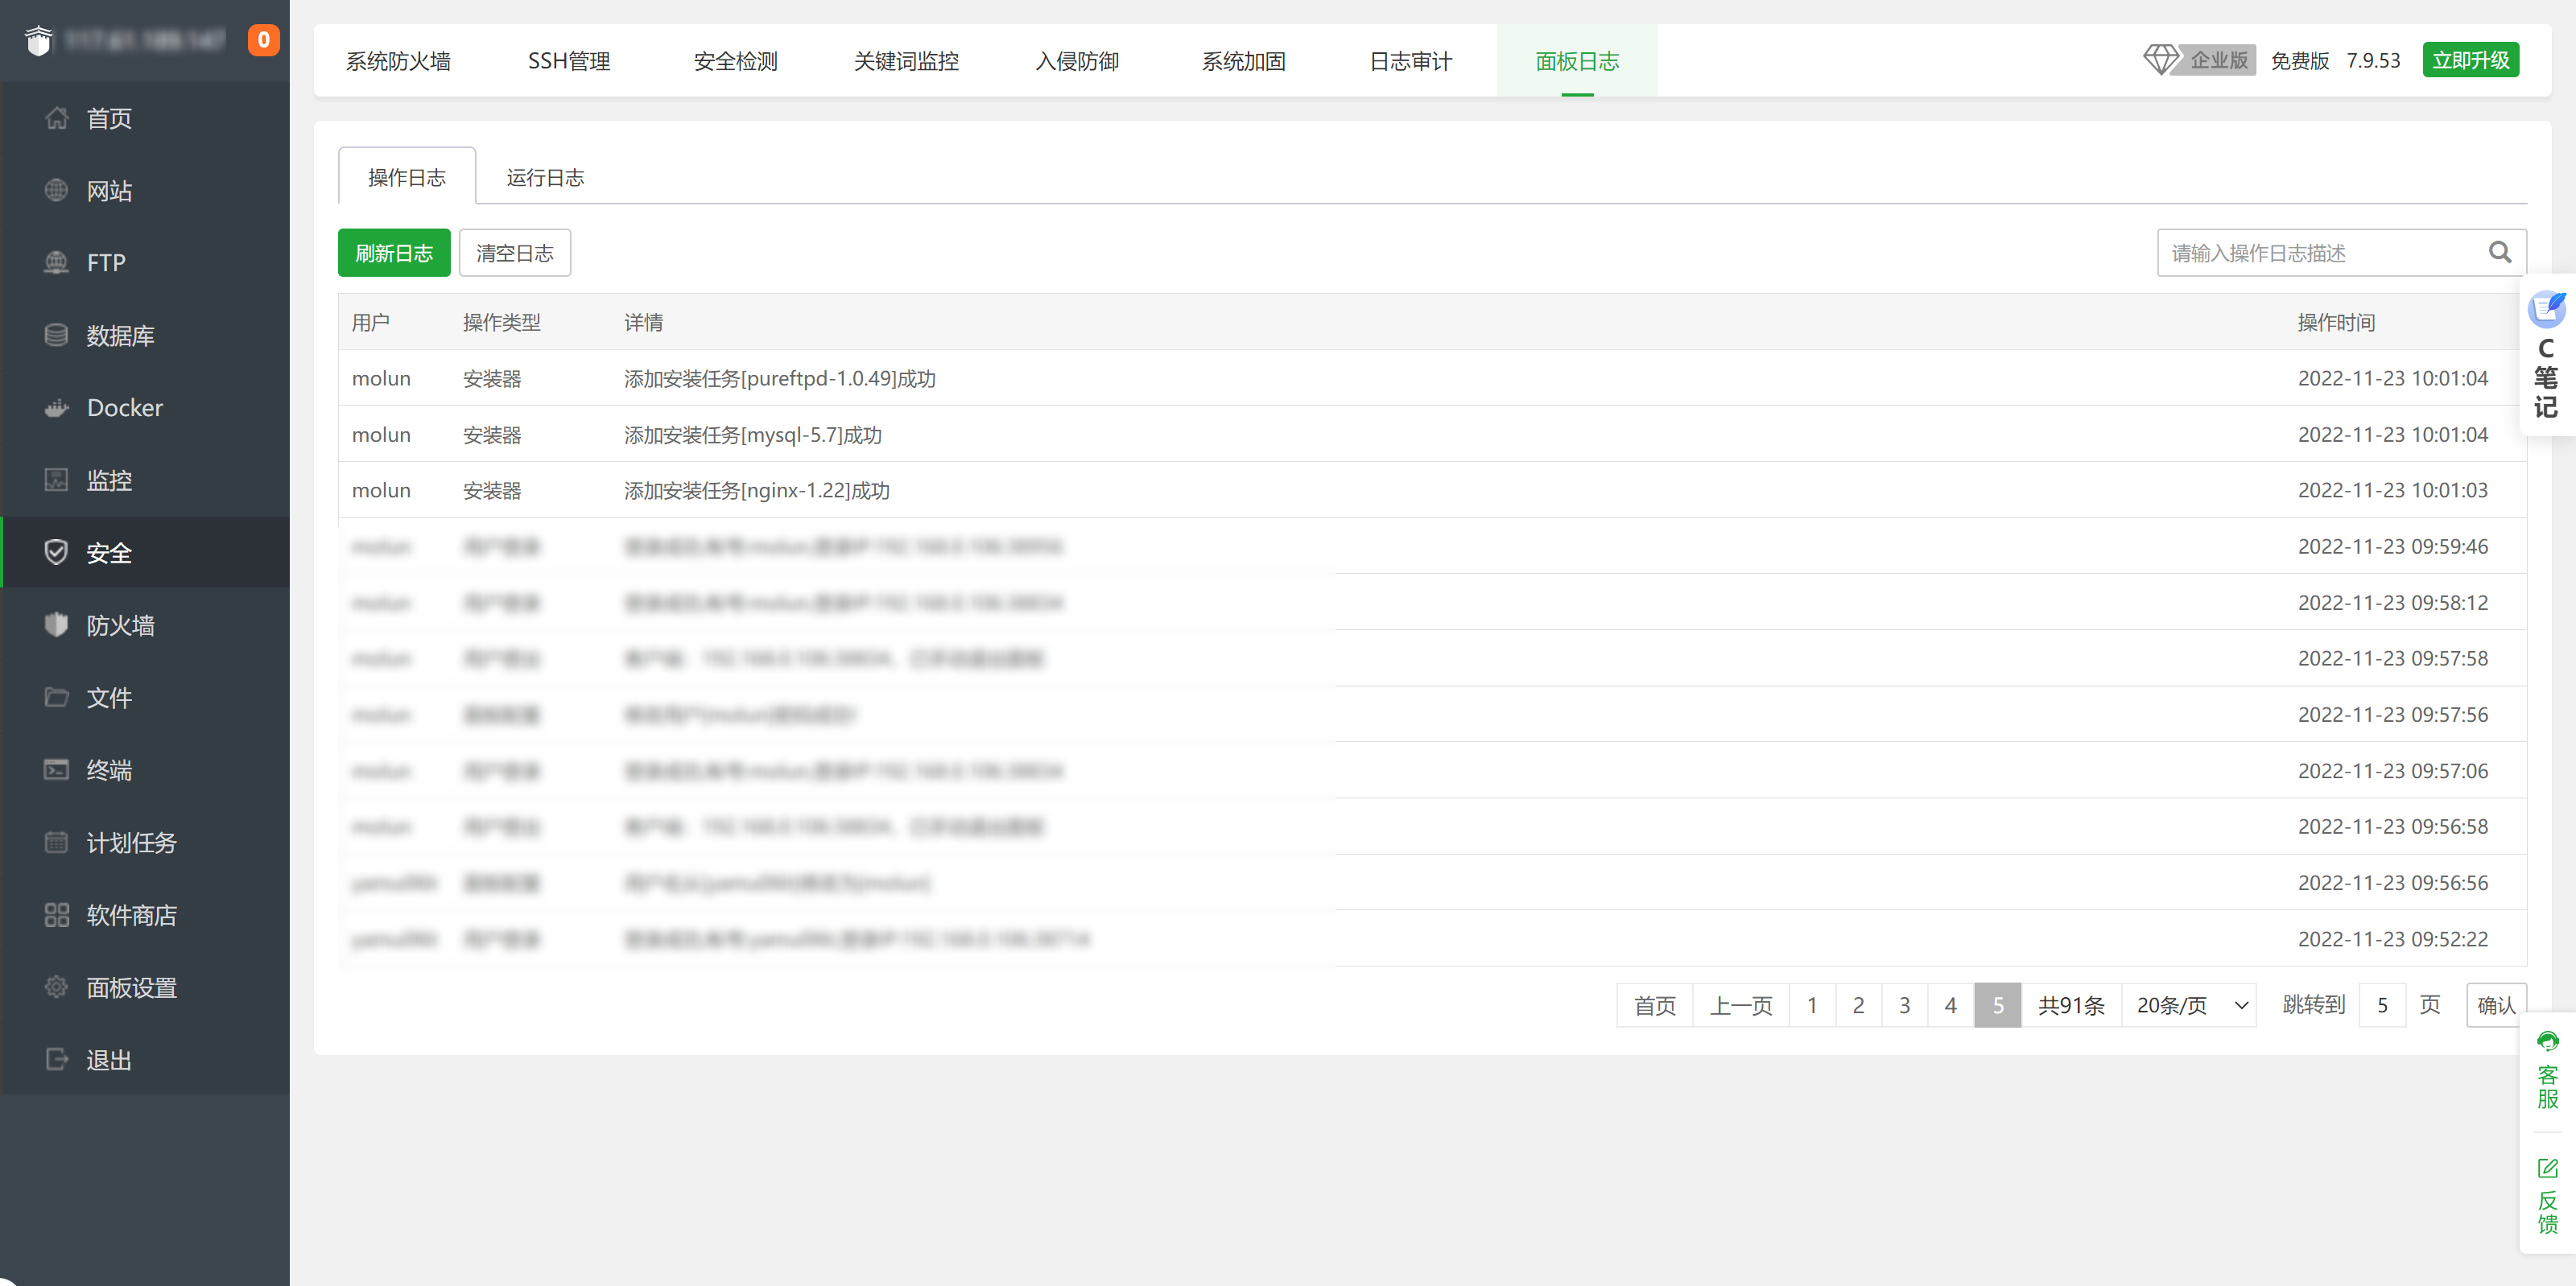Go to page 4
The image size is (2576, 1286).
(x=1951, y=1005)
